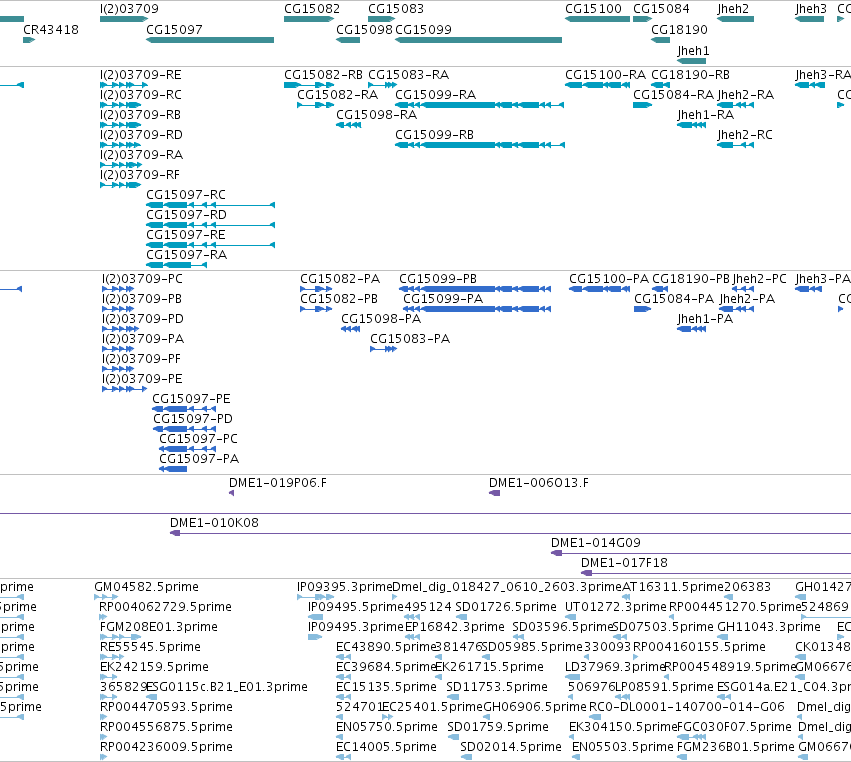Click EST label SD11753.5prime
The width and height of the screenshot is (851, 762).
pyautogui.click(x=497, y=687)
